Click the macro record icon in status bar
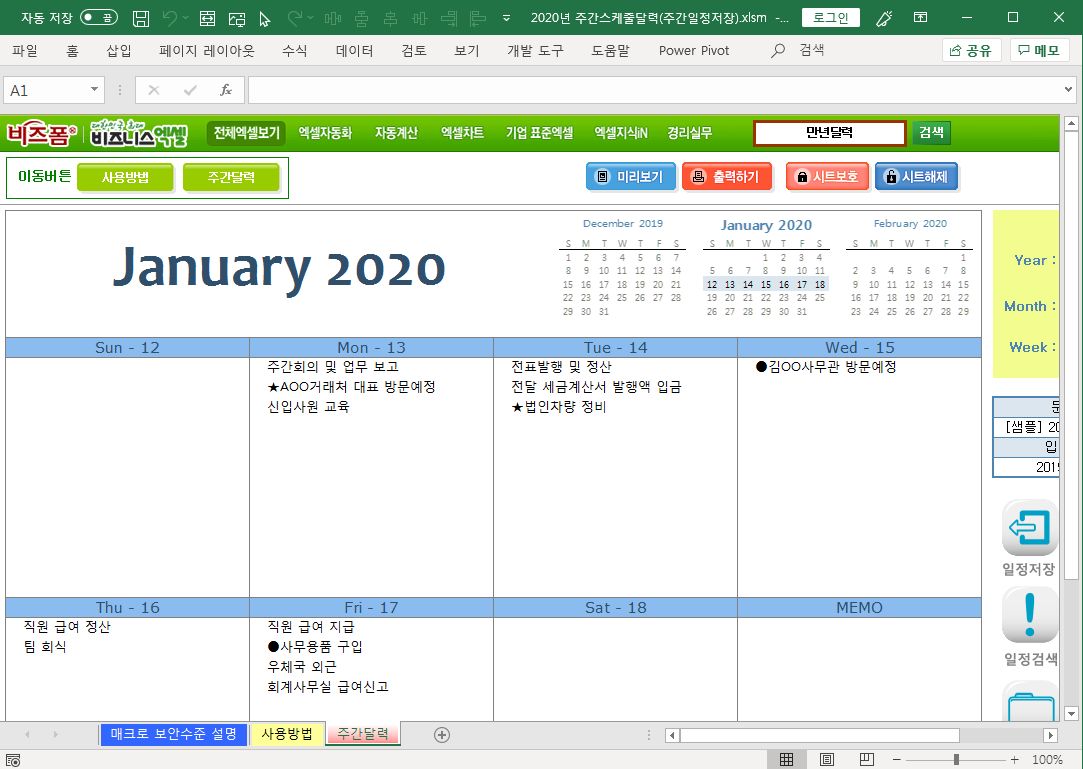 pyautogui.click(x=12, y=760)
